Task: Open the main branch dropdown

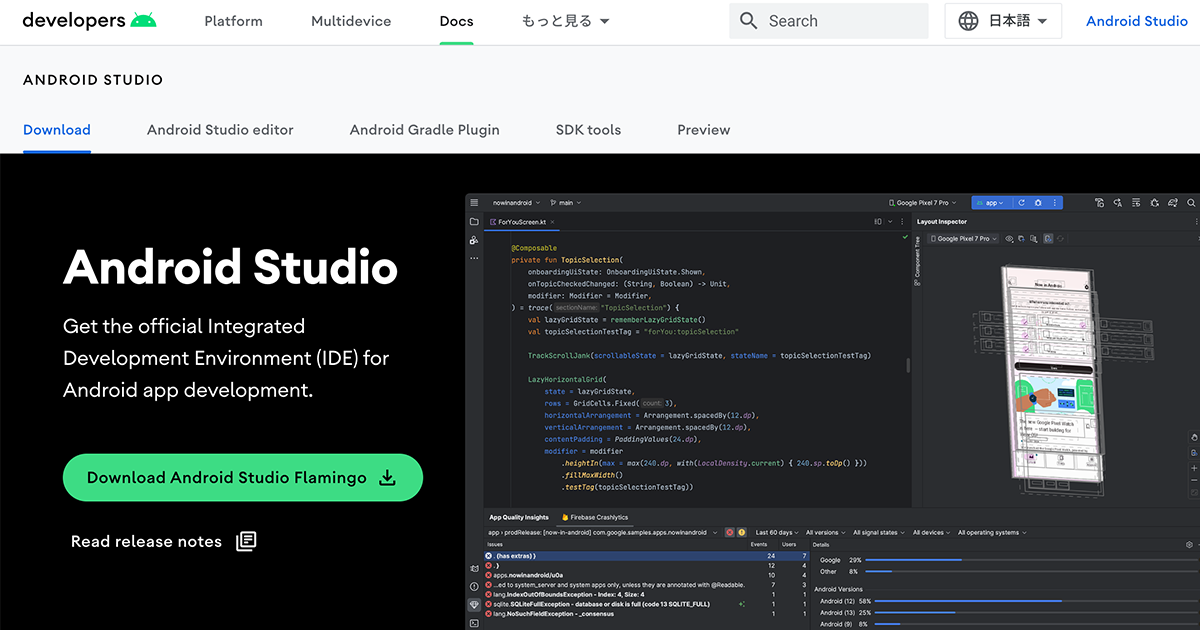Action: (x=565, y=202)
